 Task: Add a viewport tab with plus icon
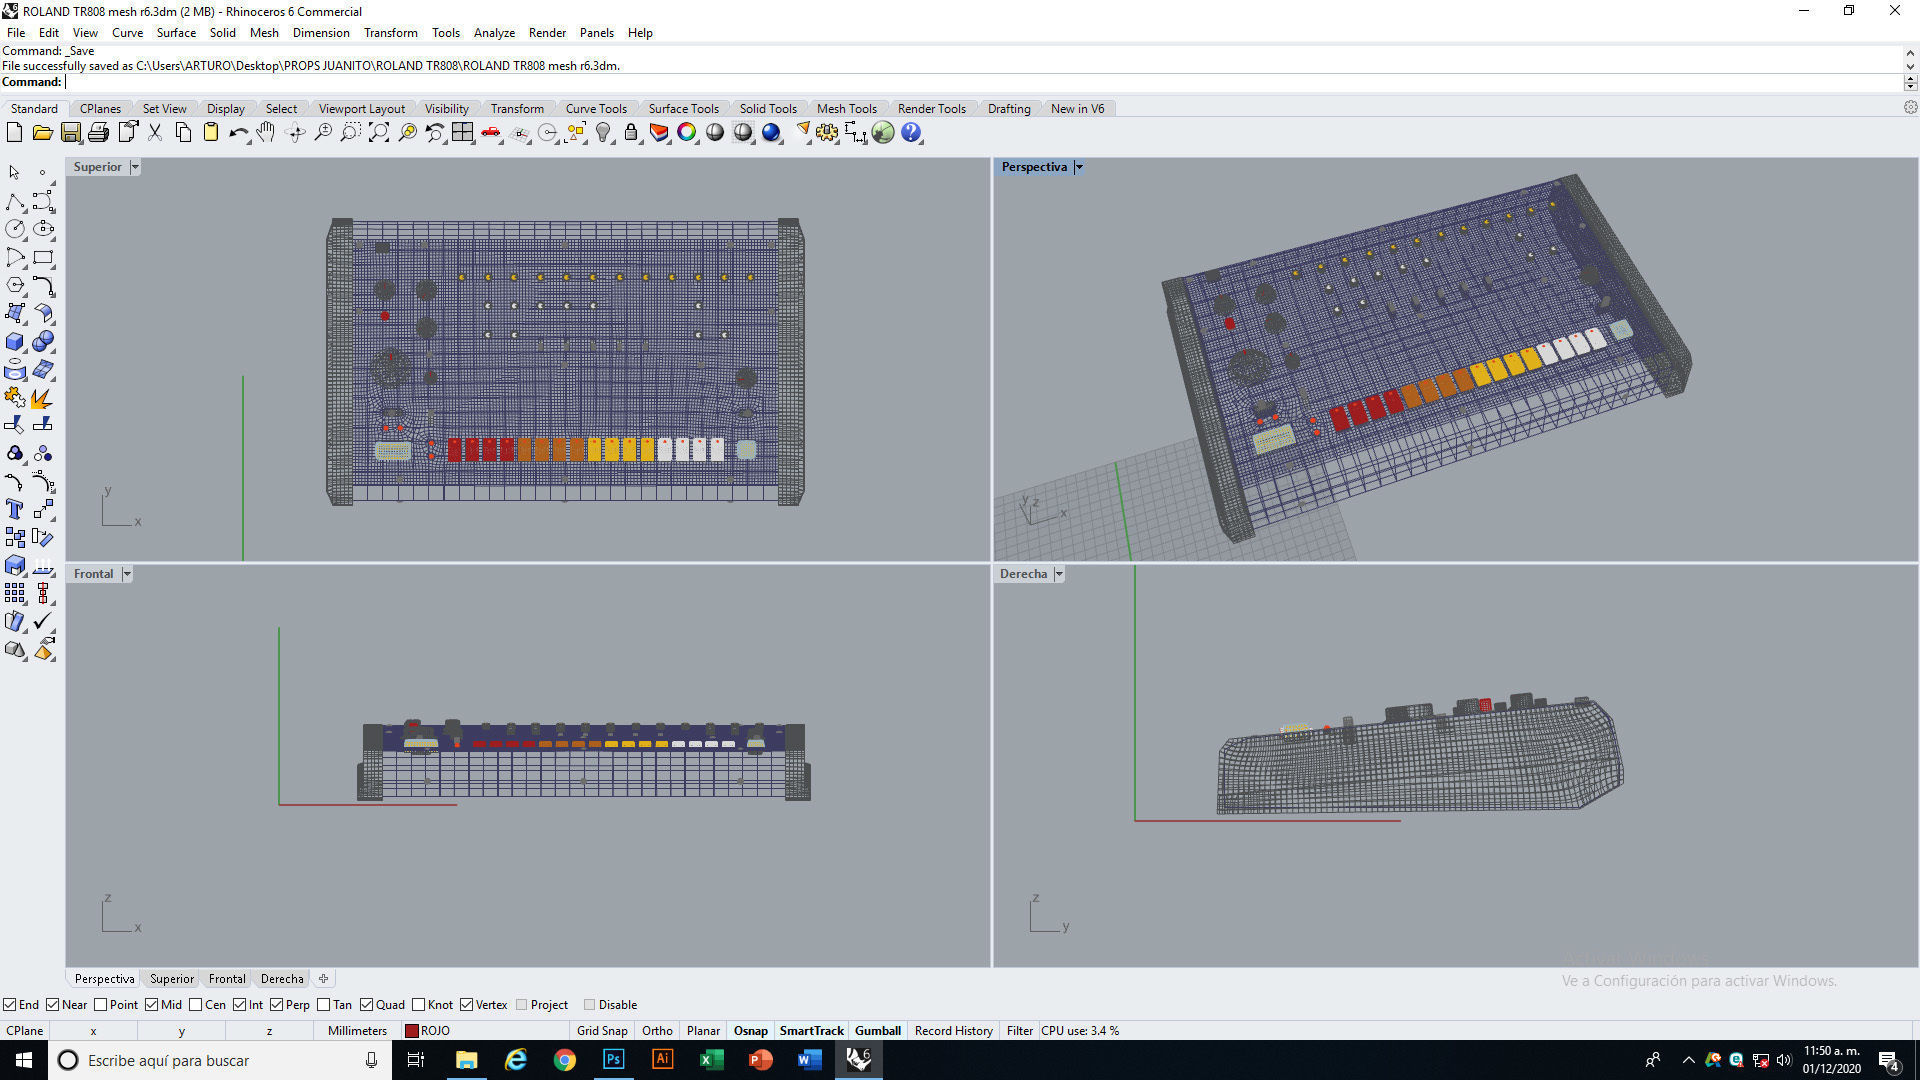323,979
